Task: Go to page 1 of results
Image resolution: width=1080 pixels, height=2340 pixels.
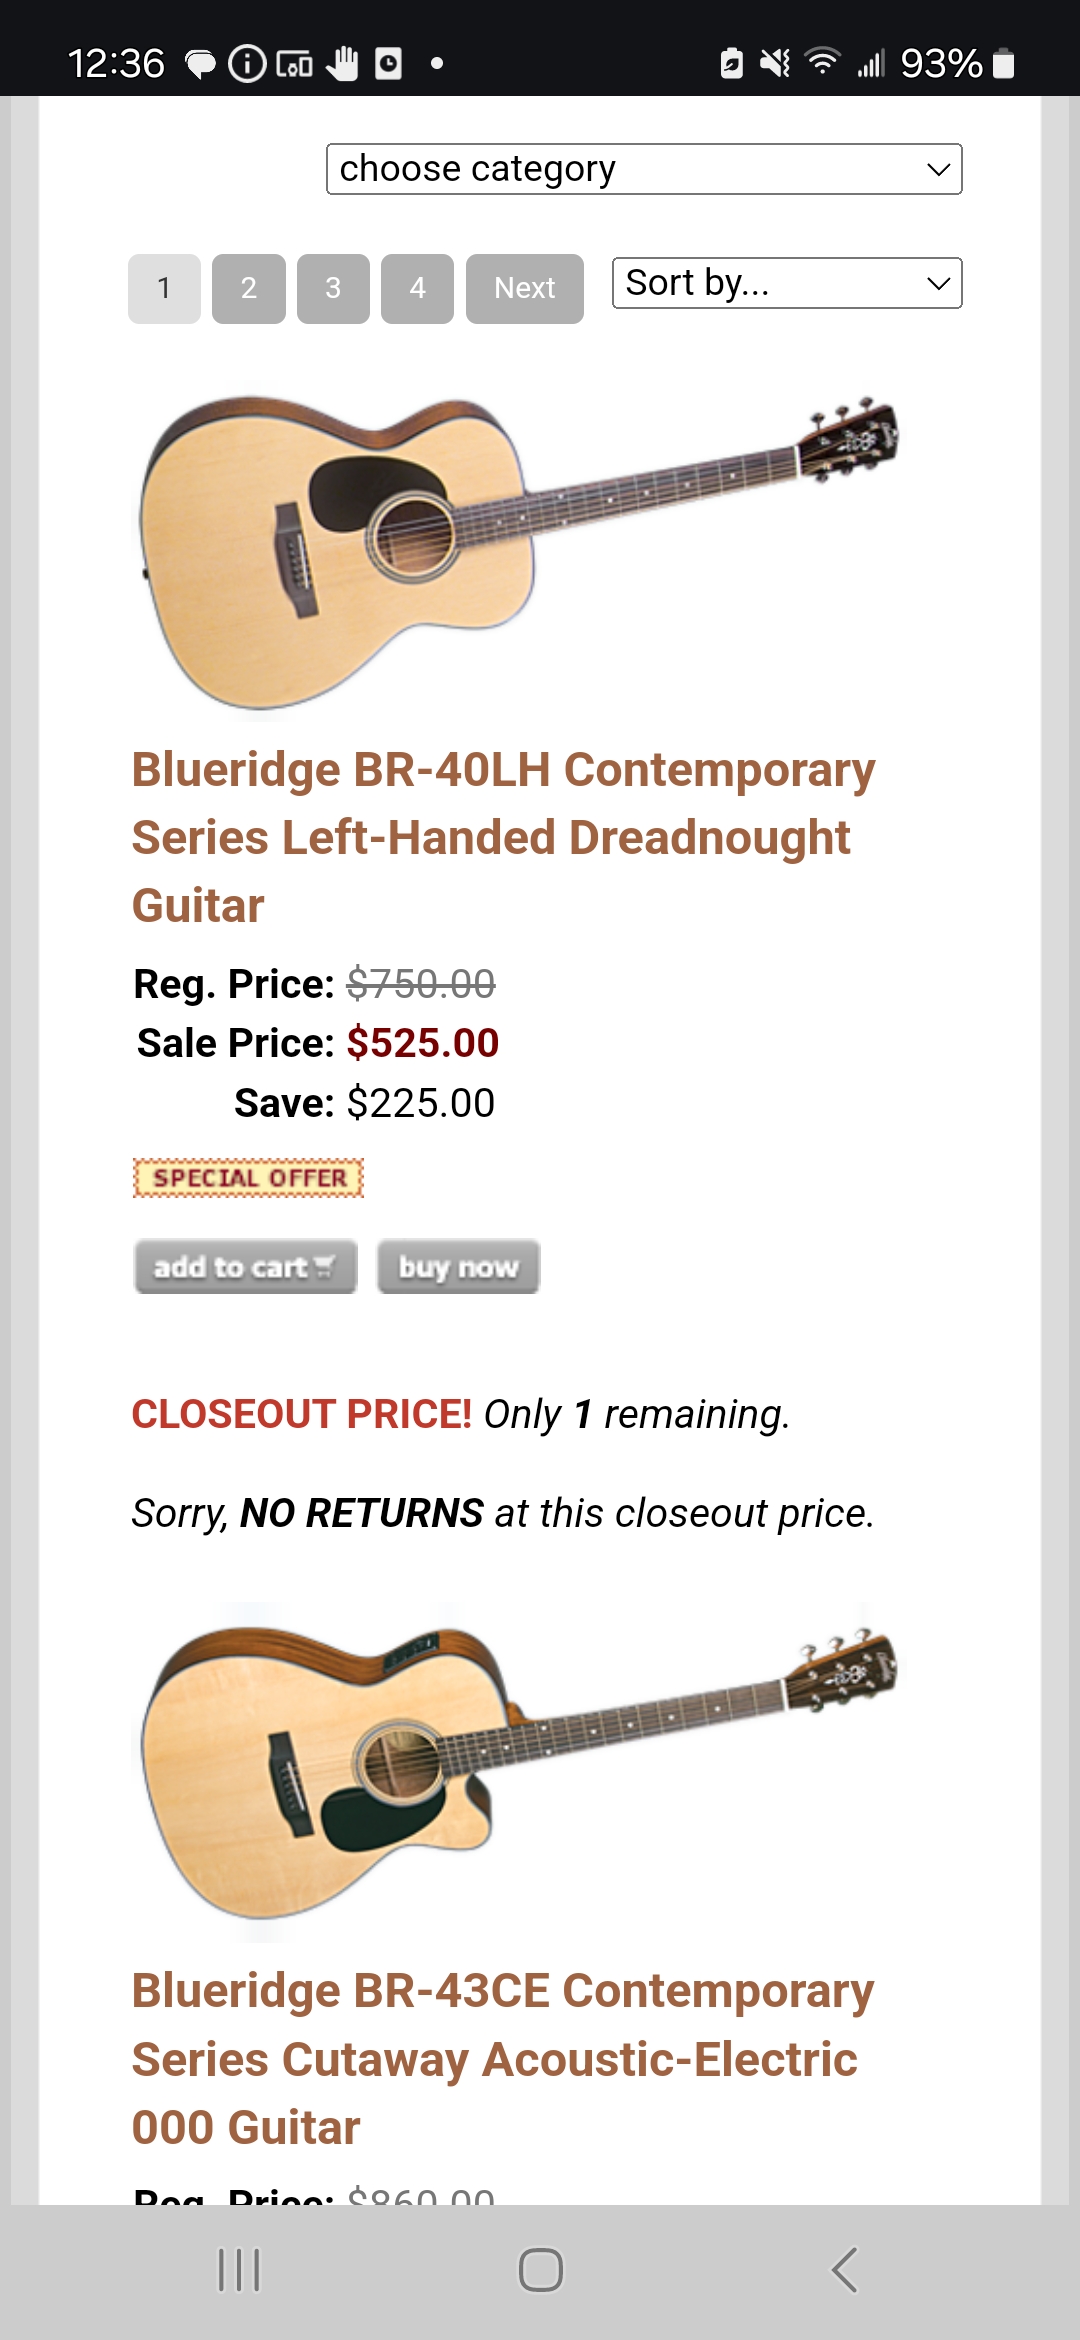Action: (x=164, y=289)
